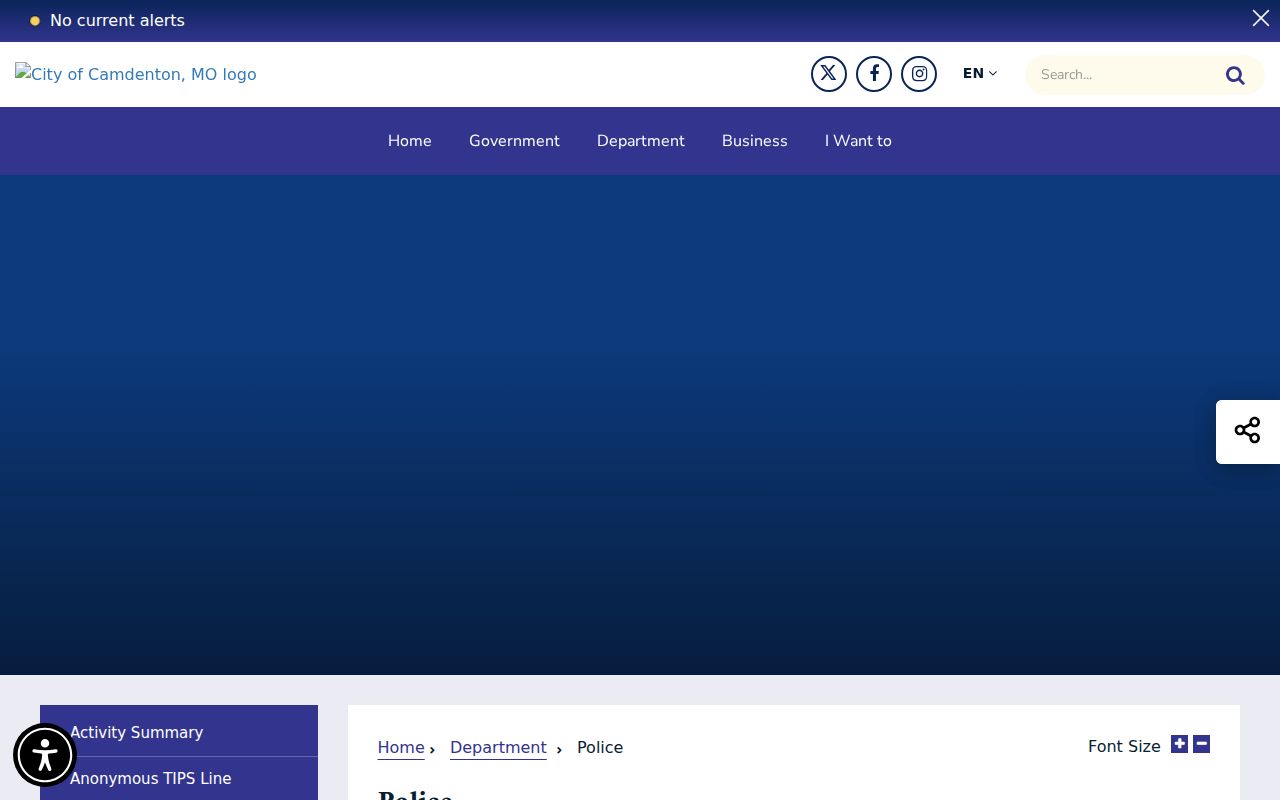Screen dimensions: 1280x800
Task: Open the share panel icon
Action: click(x=1247, y=431)
